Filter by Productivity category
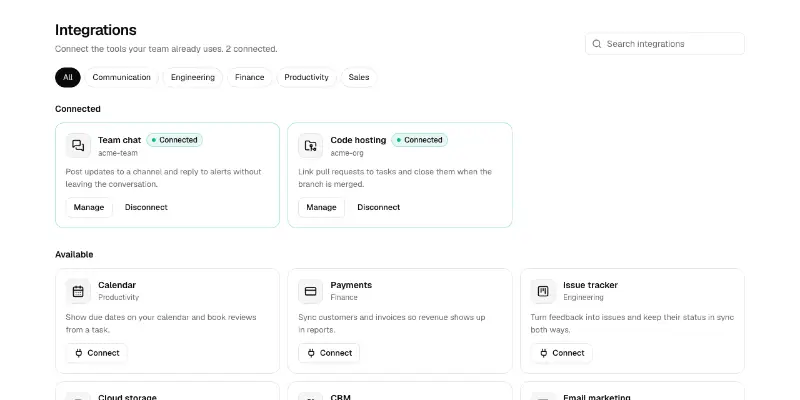800x400 pixels. coord(306,78)
